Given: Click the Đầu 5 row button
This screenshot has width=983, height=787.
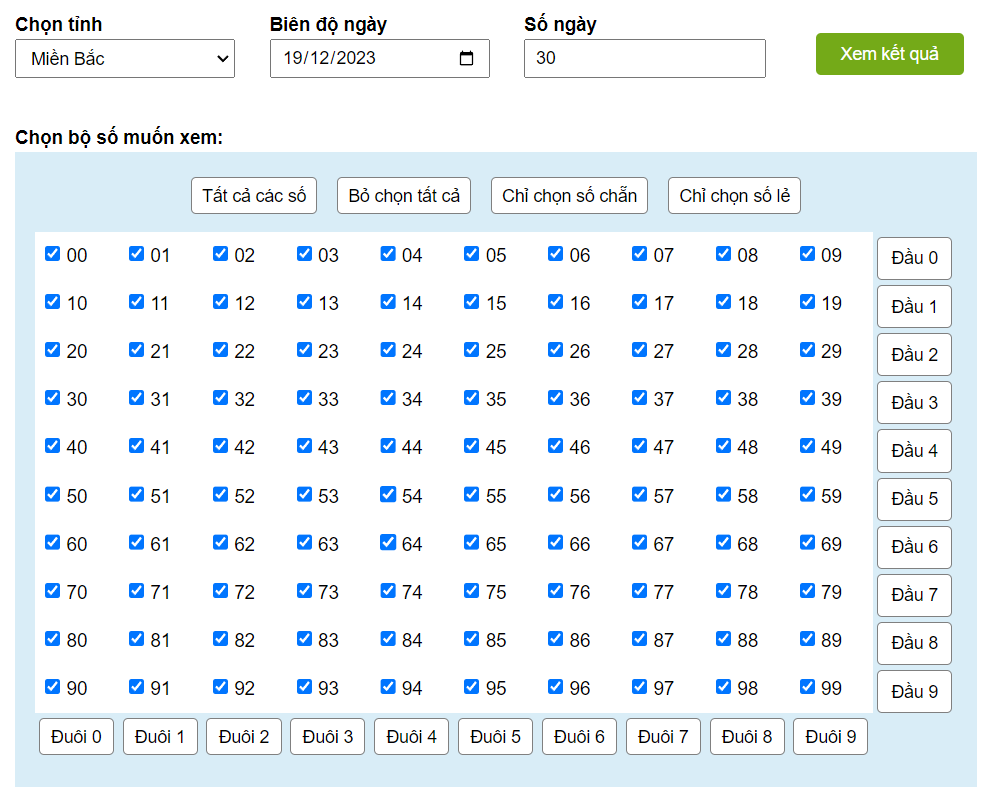Looking at the screenshot, I should [914, 499].
